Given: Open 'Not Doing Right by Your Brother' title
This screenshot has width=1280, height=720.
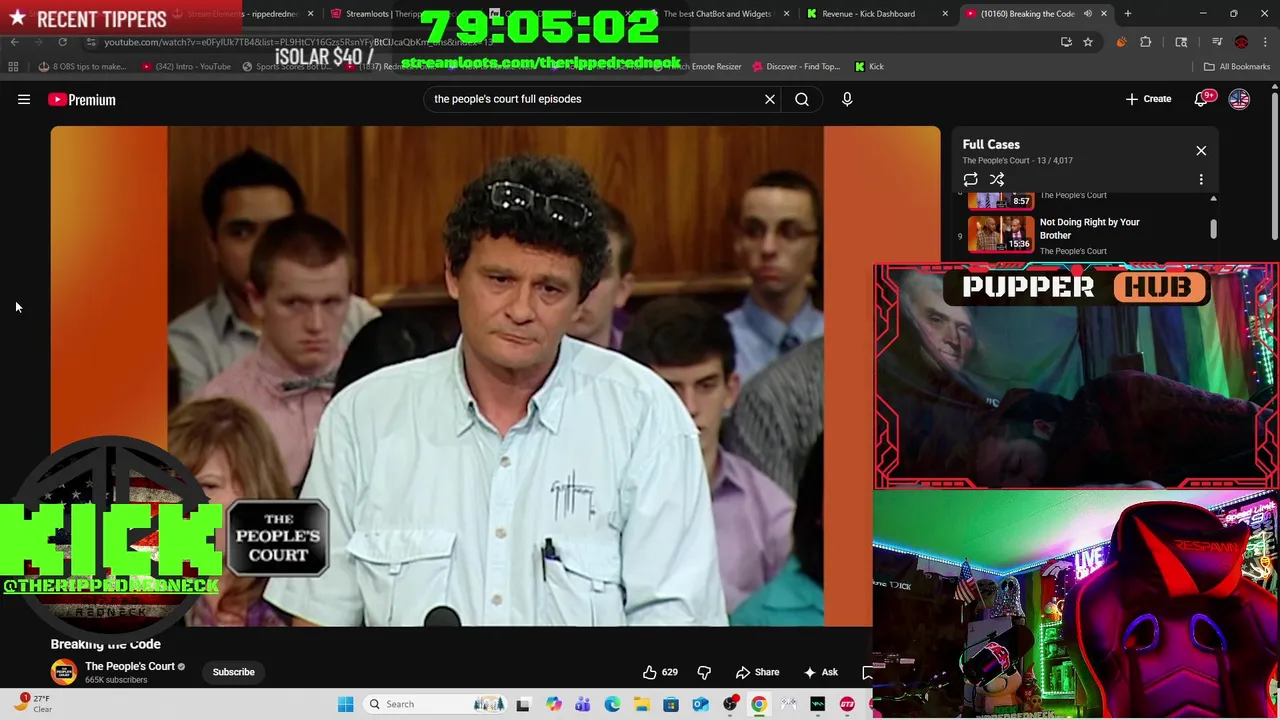Looking at the screenshot, I should [x=1089, y=229].
